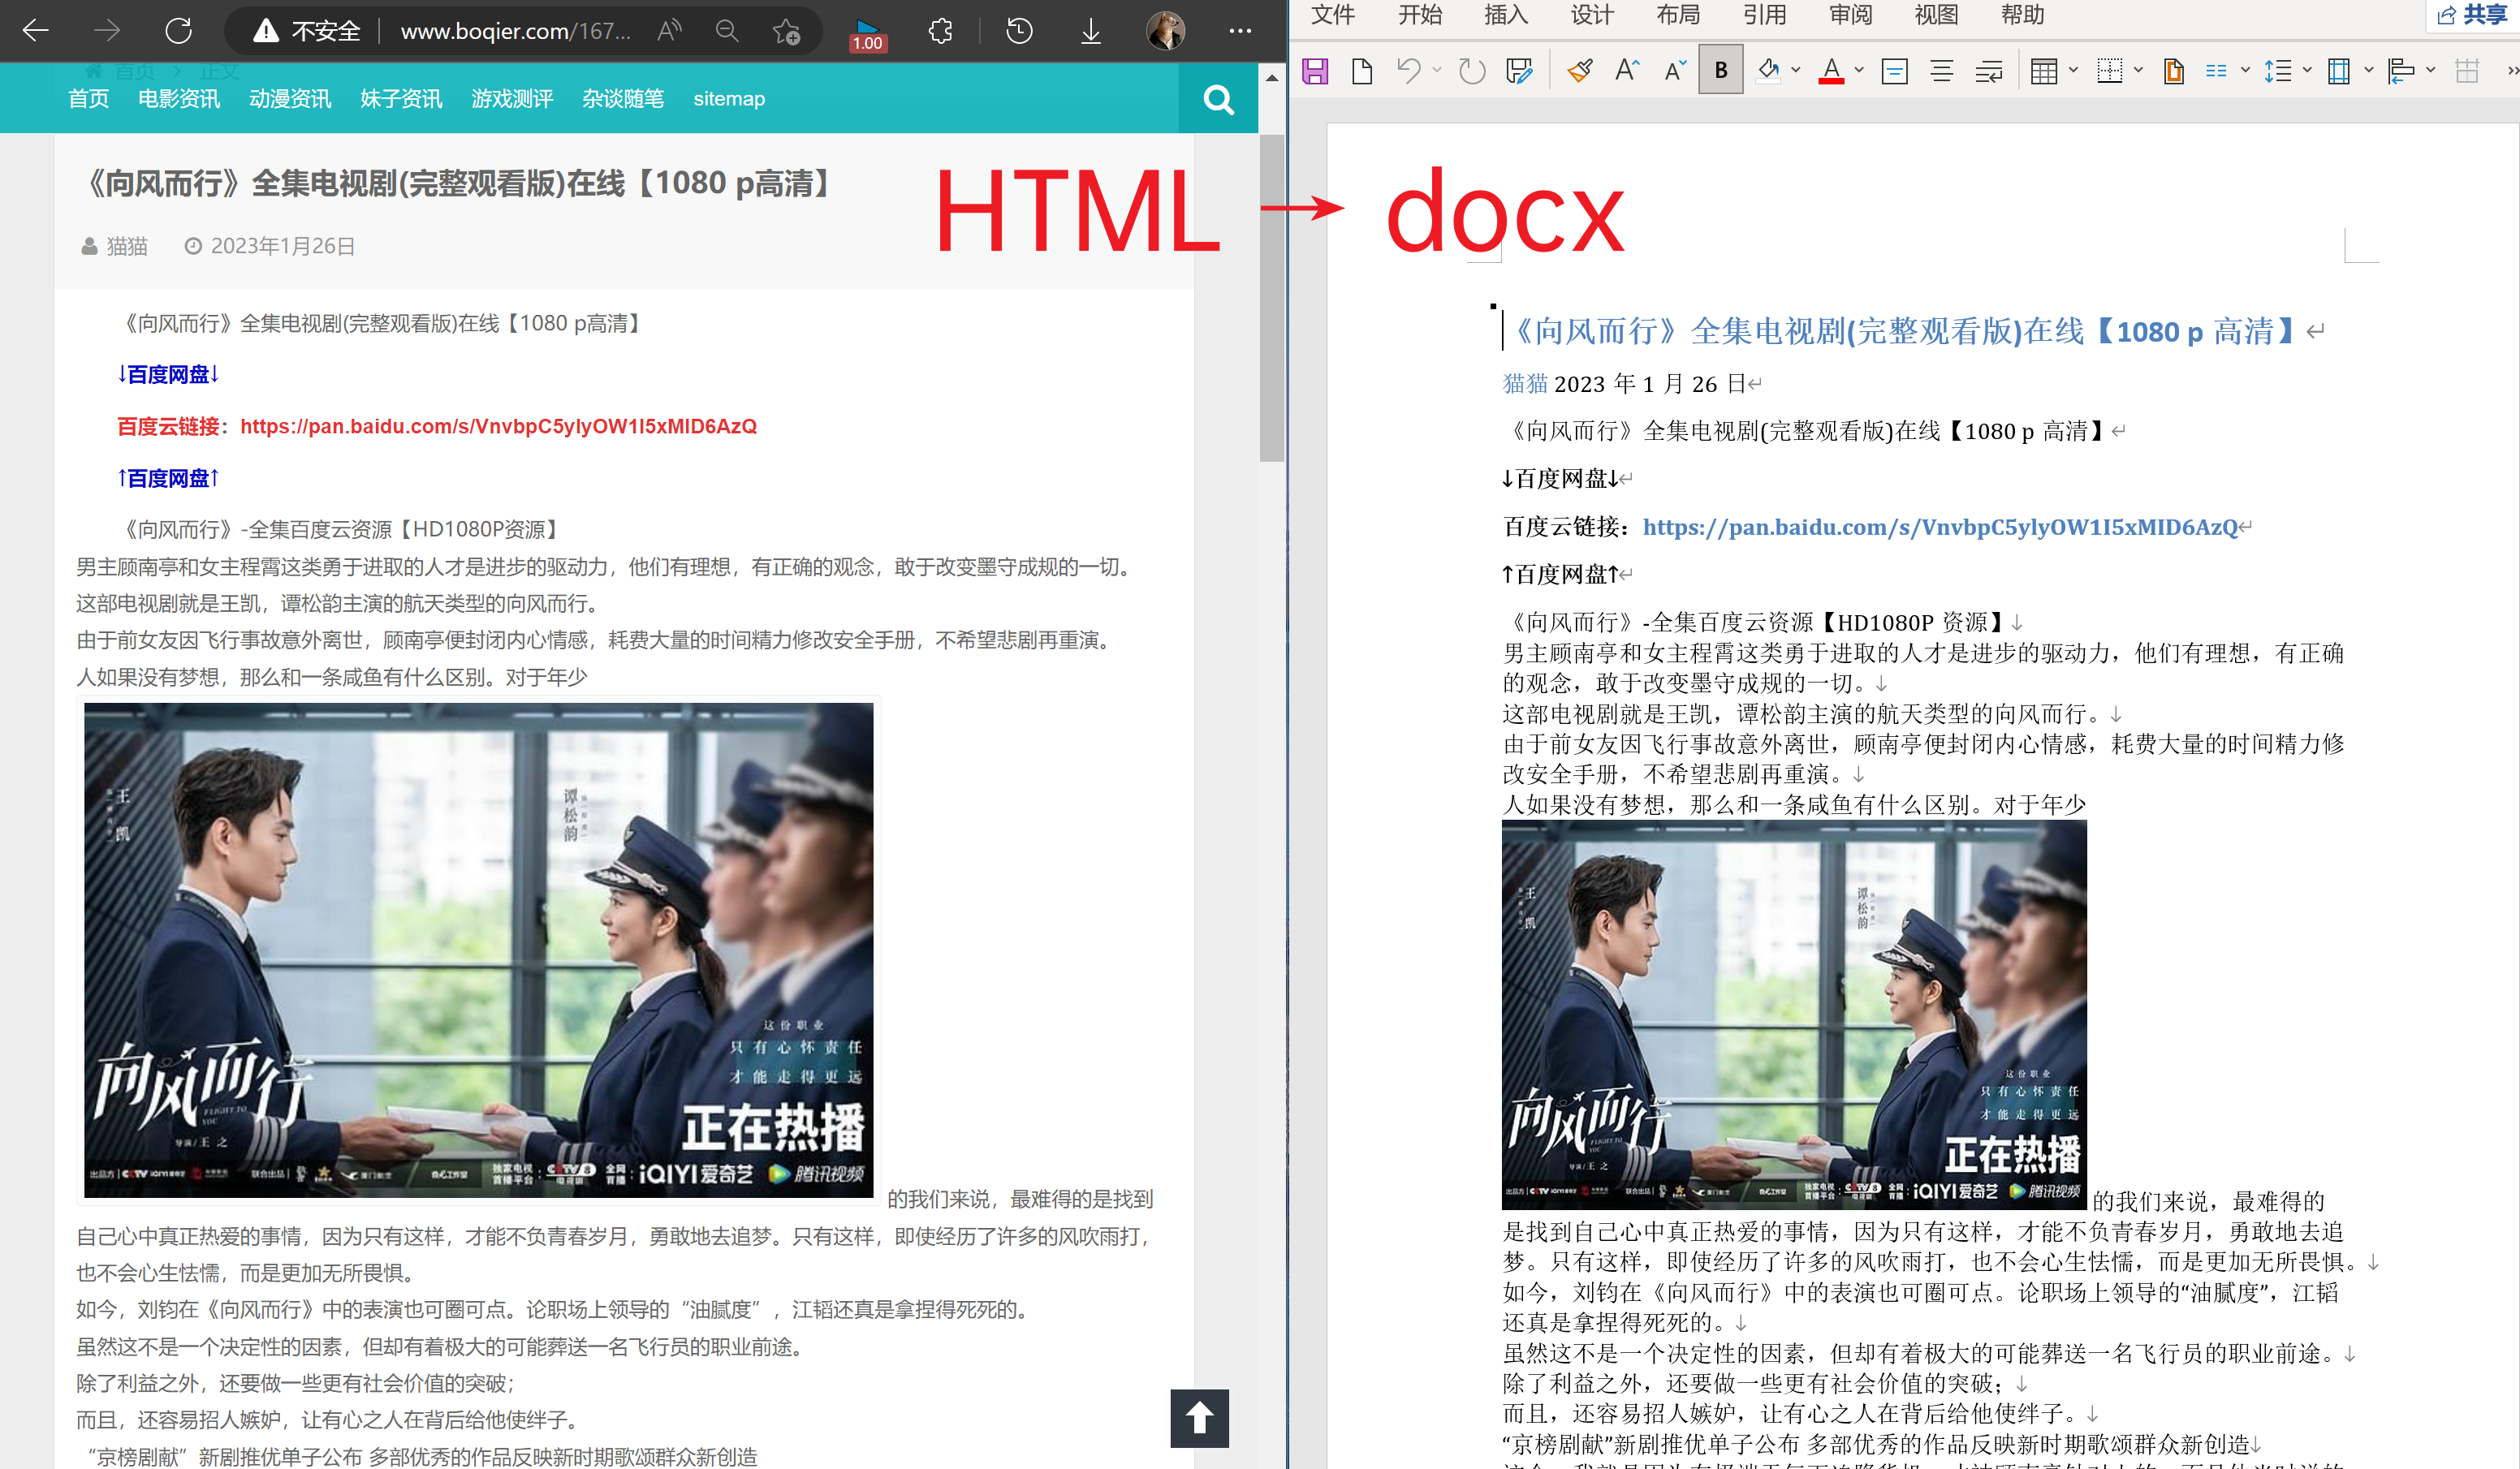
Task: Open the red Baidu pan link on webpage
Action: tap(498, 427)
